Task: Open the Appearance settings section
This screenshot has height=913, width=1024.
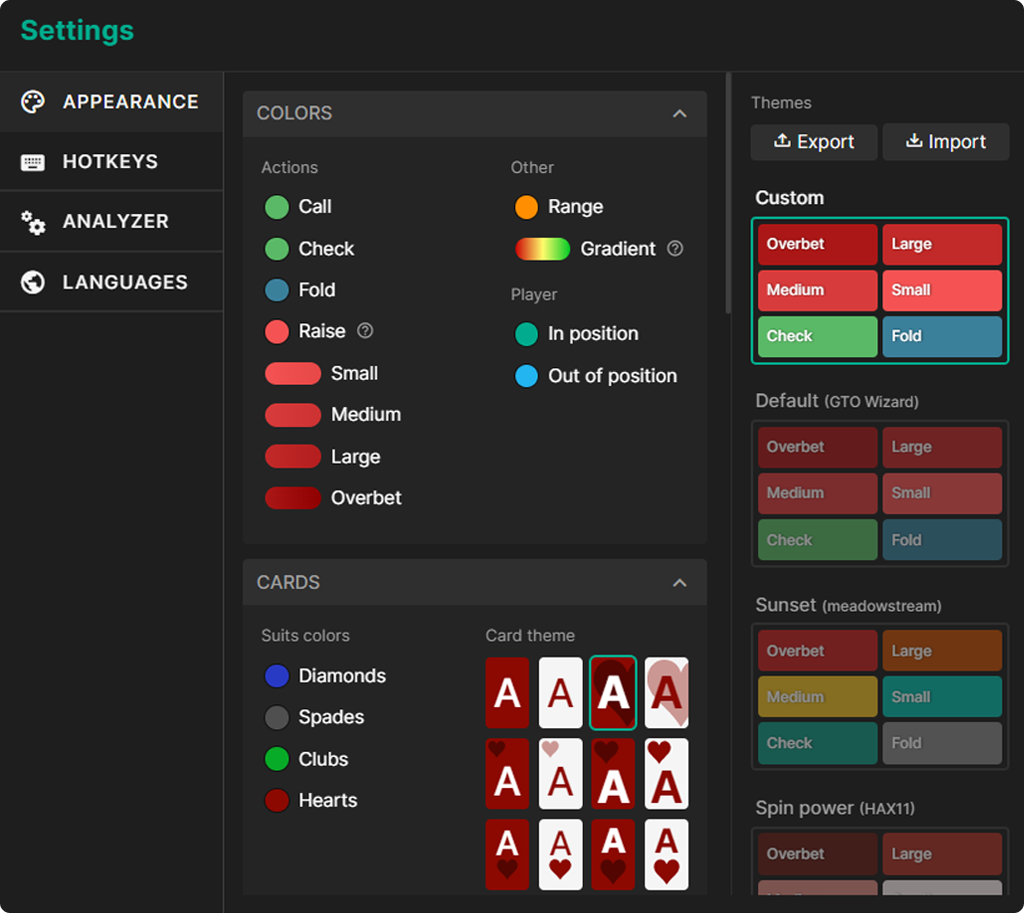Action: click(x=111, y=102)
